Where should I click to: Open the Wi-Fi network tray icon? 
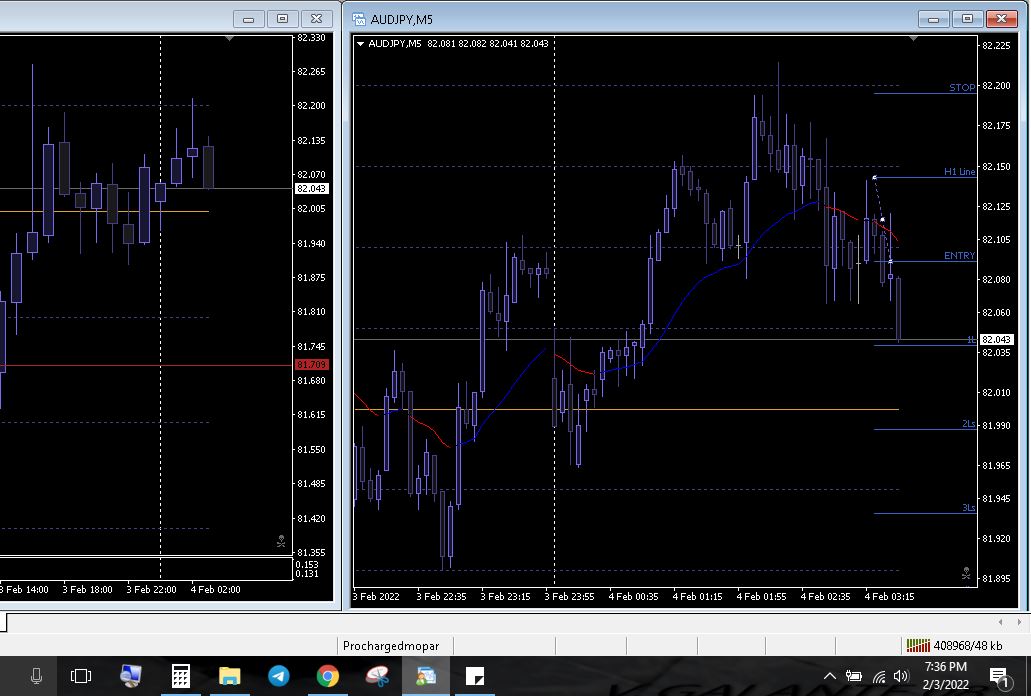(878, 676)
